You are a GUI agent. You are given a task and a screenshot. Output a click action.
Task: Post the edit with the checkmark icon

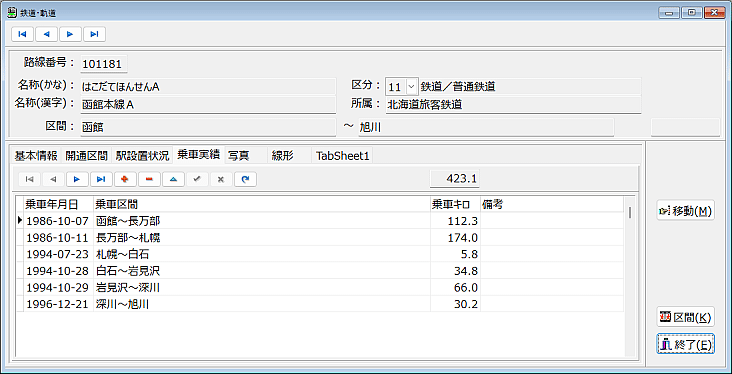pos(197,179)
